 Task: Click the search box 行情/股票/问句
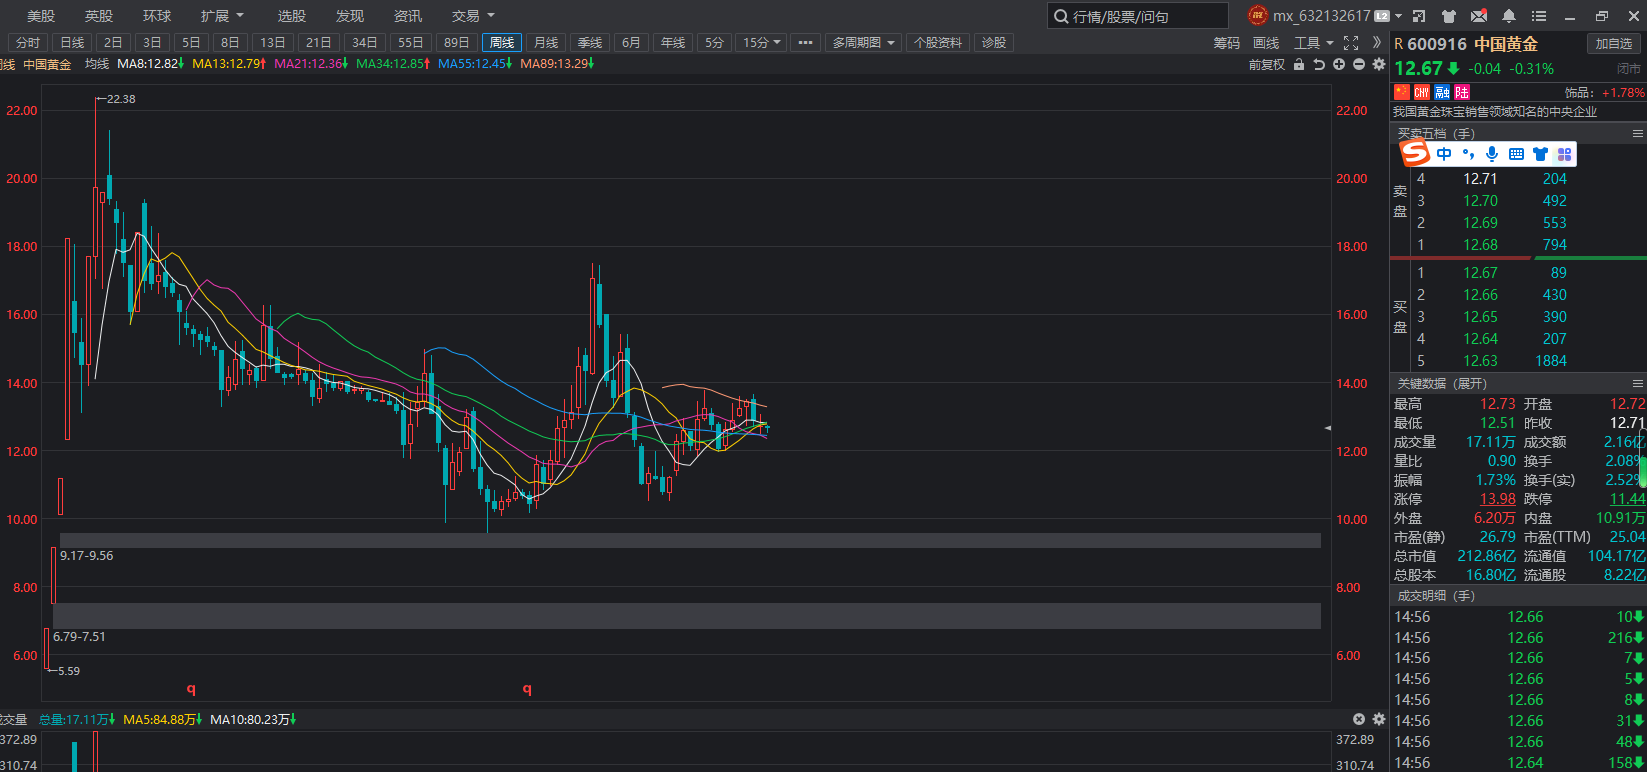(1138, 16)
